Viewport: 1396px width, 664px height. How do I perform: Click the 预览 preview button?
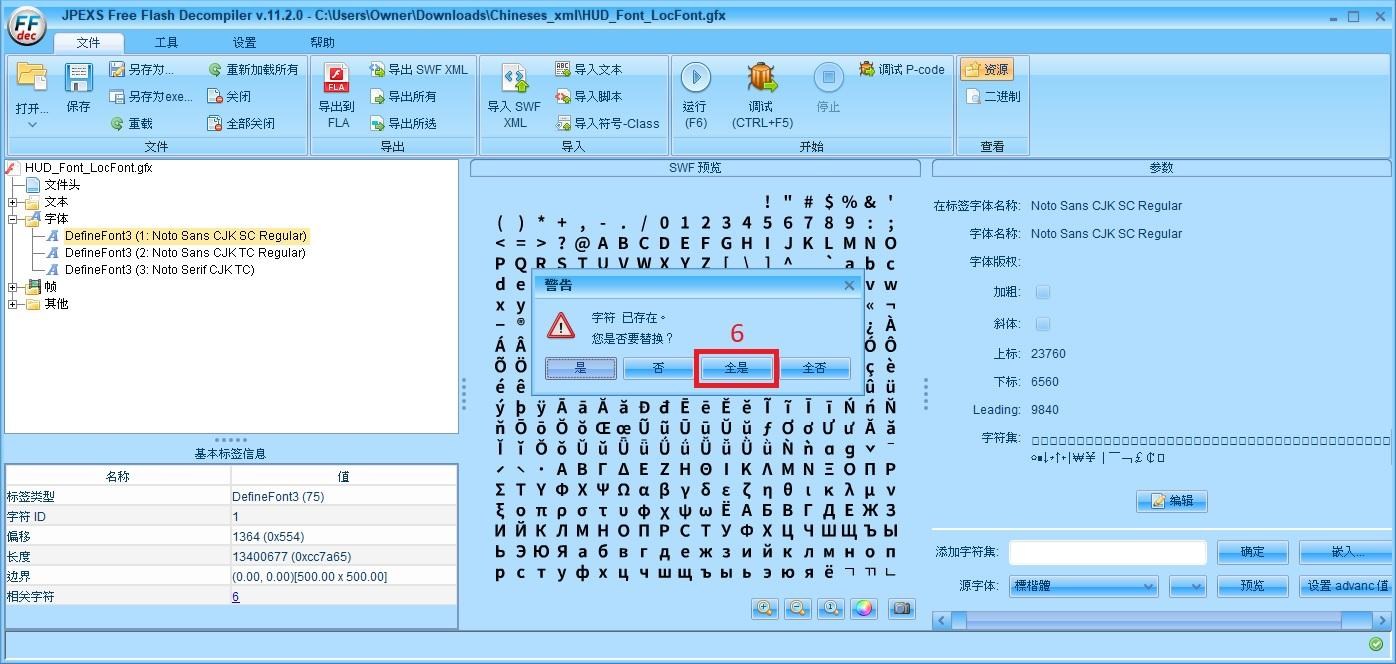pos(1252,586)
